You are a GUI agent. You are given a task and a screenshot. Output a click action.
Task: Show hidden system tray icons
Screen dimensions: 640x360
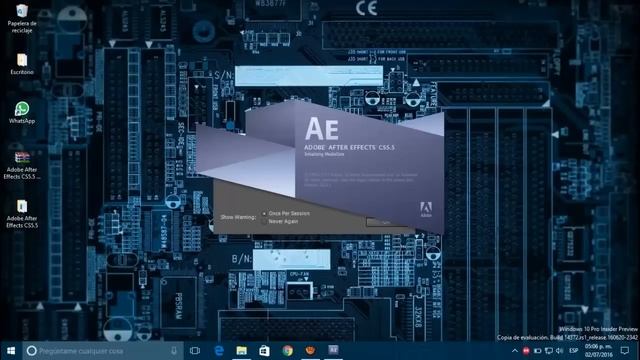tap(515, 351)
